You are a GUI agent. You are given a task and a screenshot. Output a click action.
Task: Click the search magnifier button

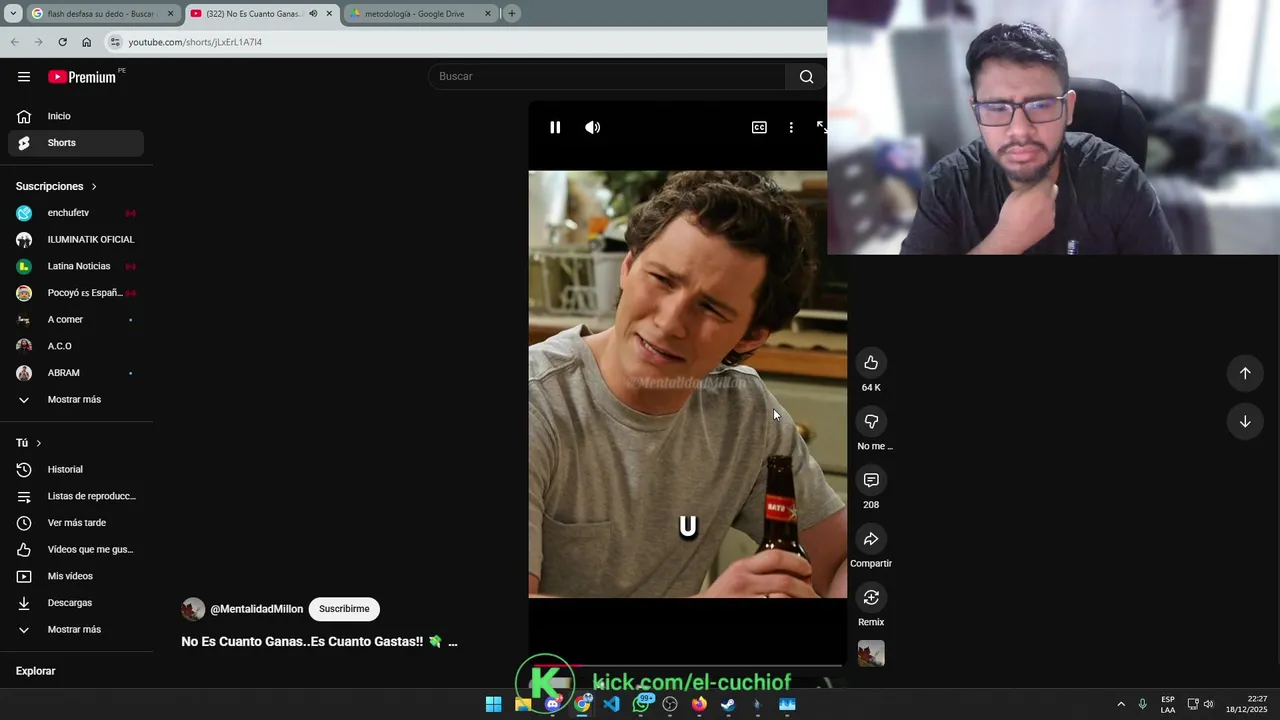pyautogui.click(x=806, y=77)
